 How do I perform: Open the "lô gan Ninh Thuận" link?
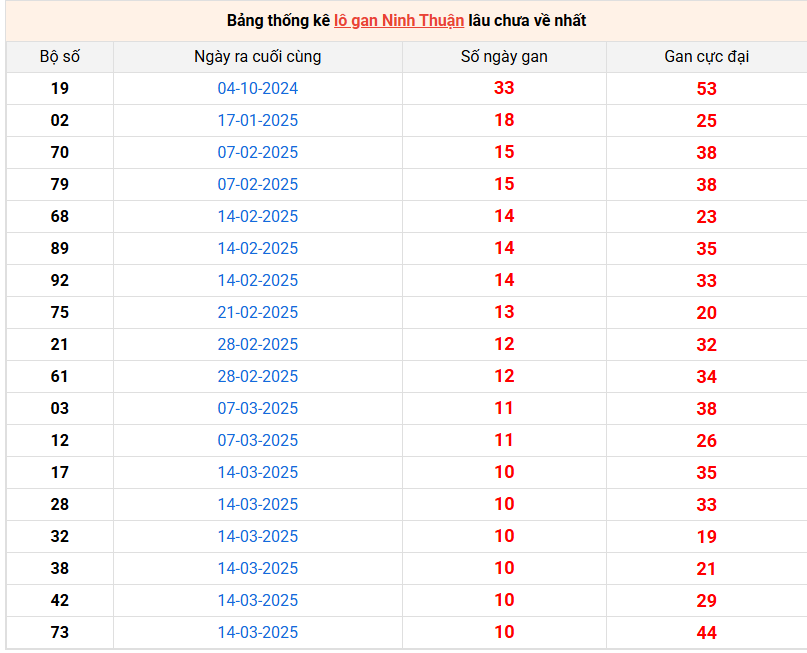(x=399, y=21)
